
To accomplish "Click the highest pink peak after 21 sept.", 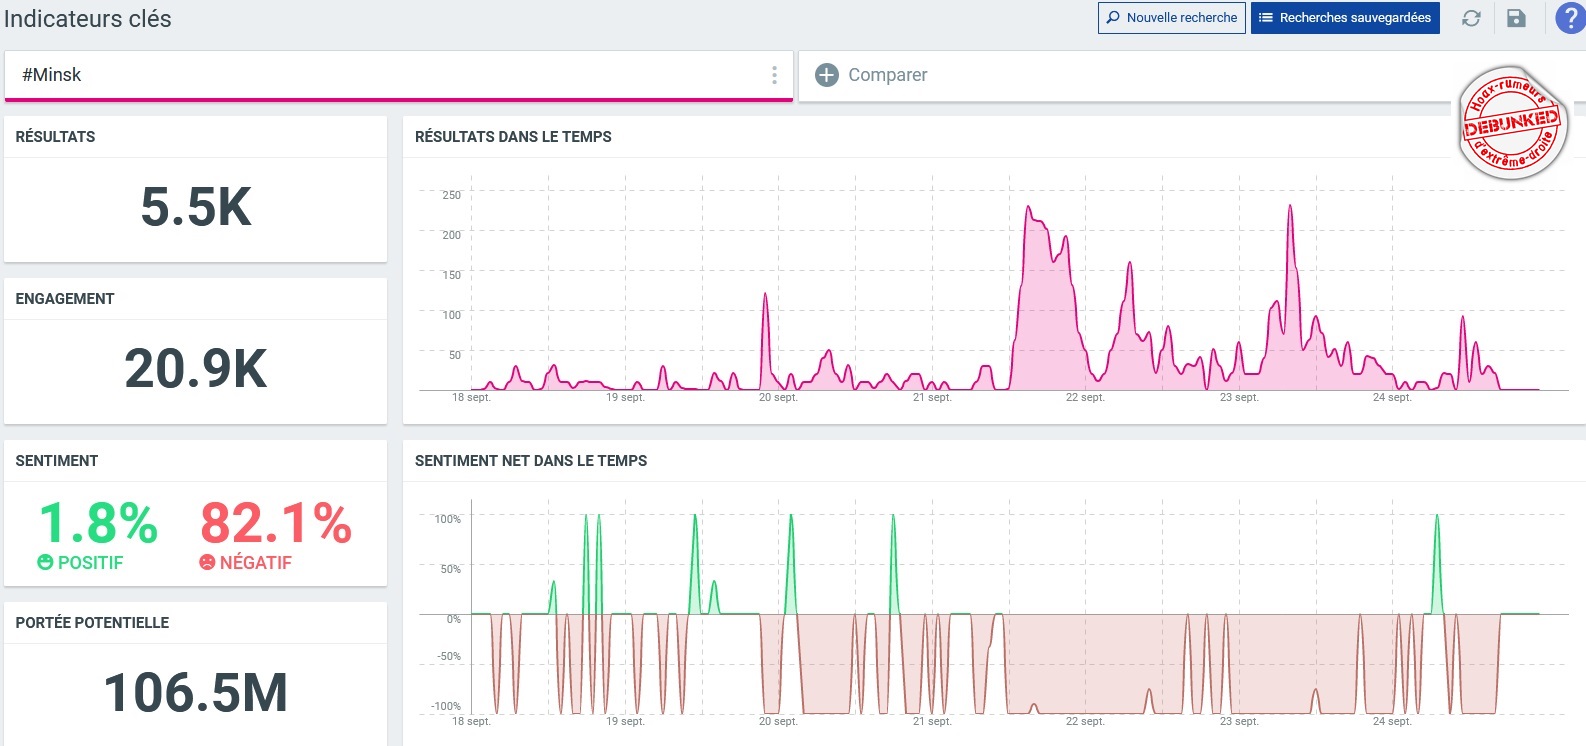I will click(1028, 208).
